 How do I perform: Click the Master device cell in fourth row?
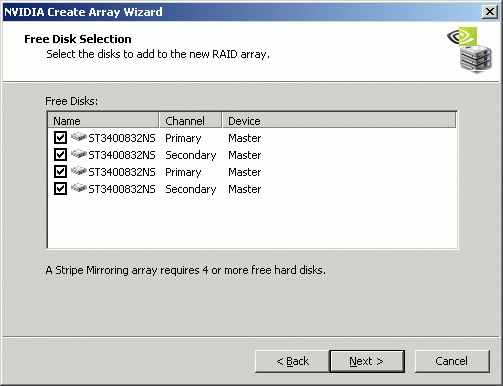(245, 189)
